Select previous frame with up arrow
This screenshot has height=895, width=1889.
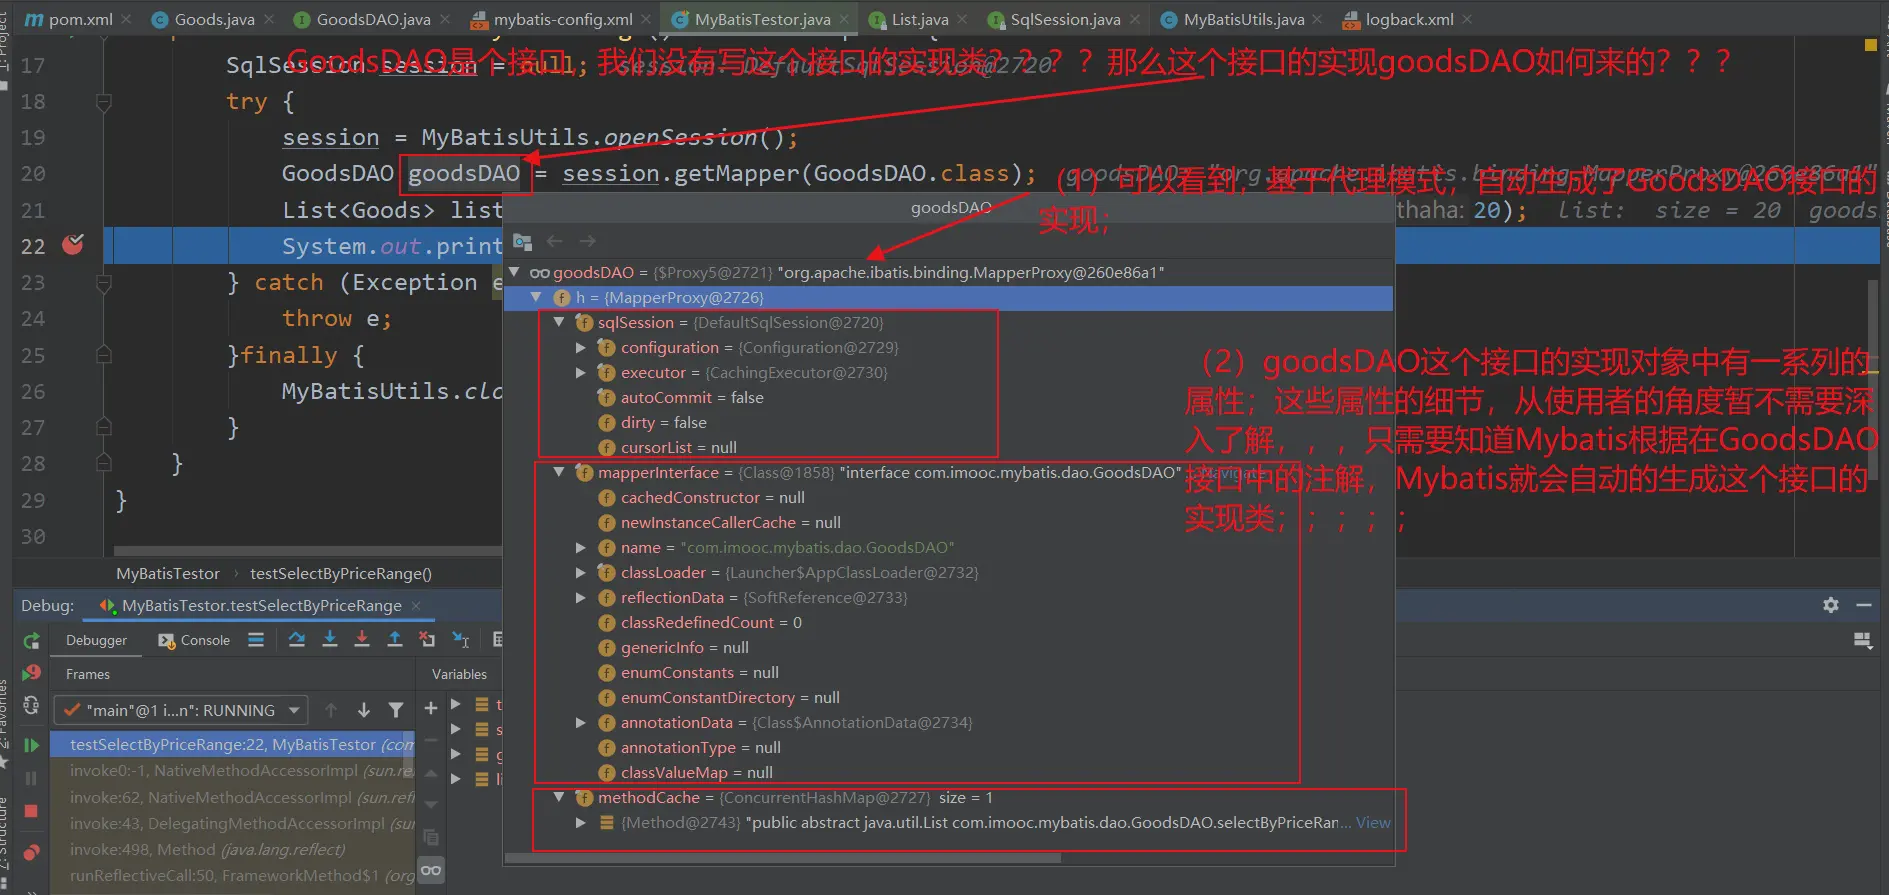click(331, 710)
